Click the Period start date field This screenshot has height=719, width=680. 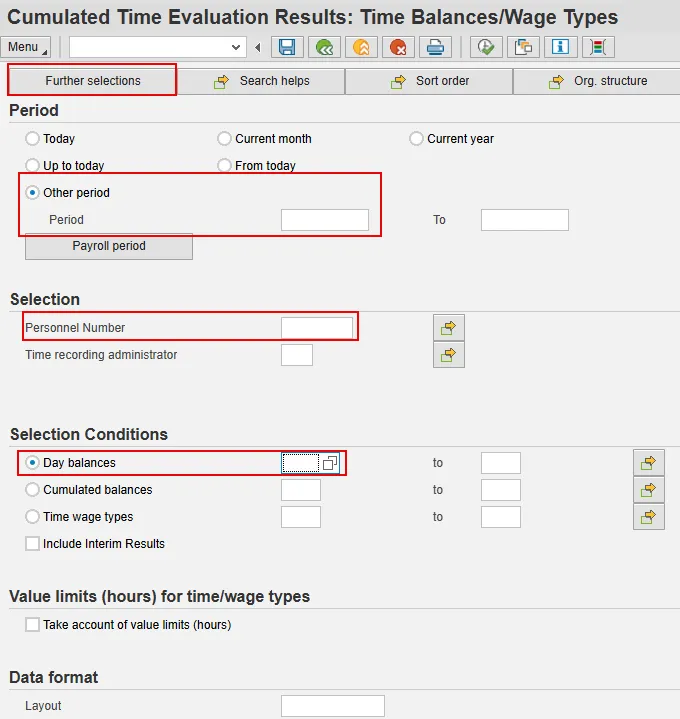[x=325, y=220]
